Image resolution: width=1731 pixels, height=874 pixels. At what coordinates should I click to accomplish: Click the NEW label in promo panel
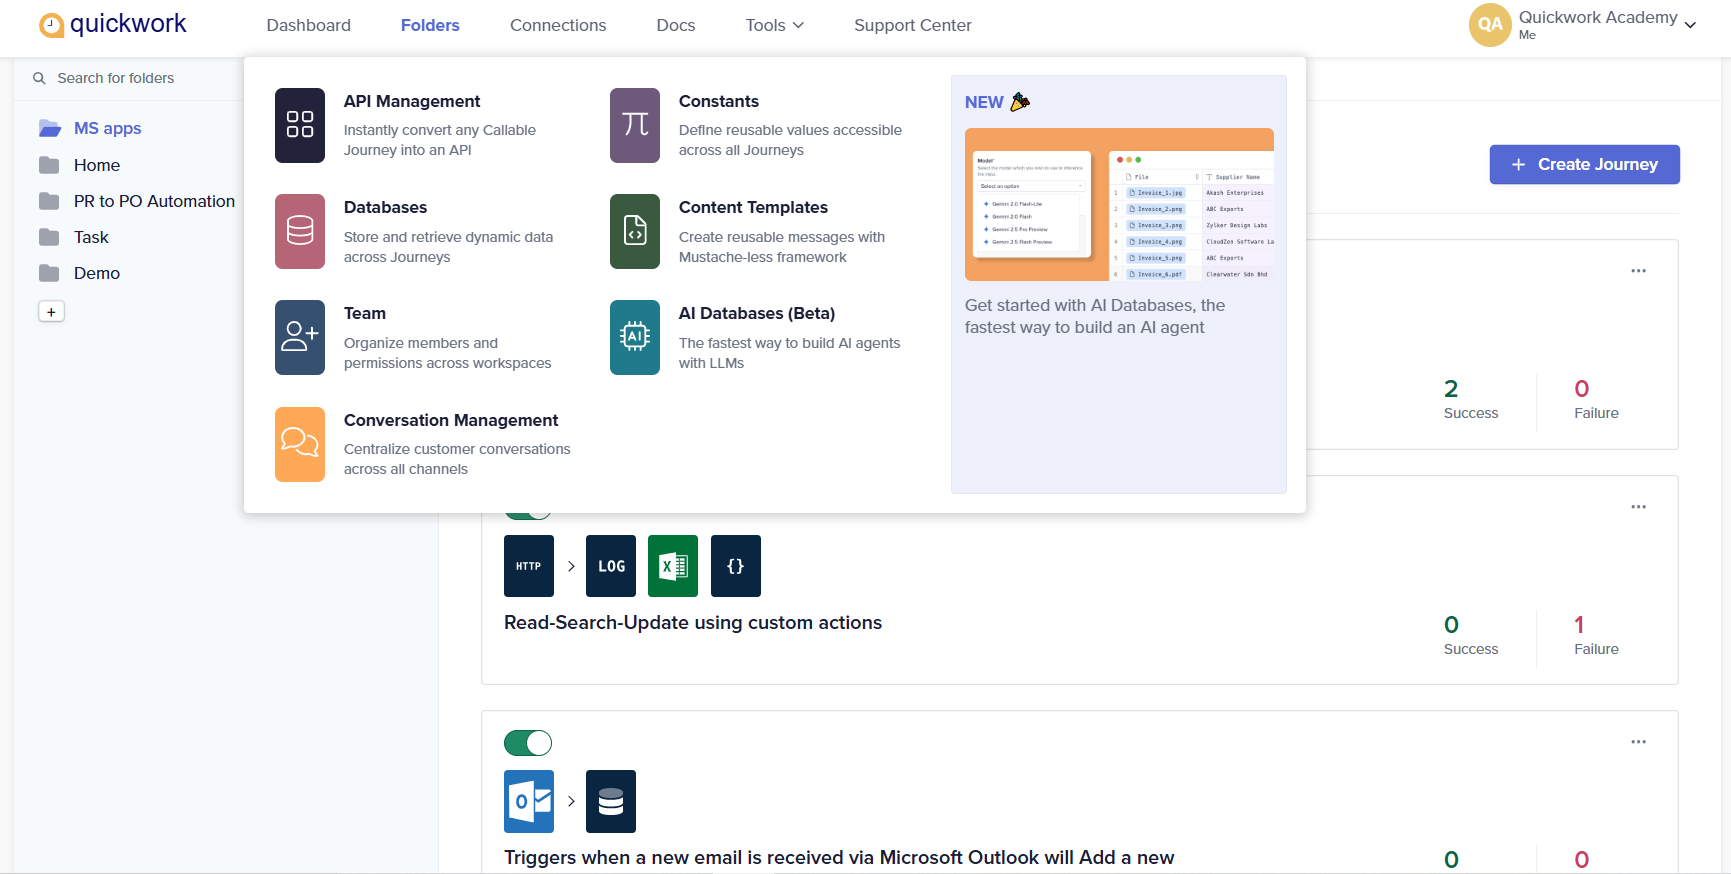(984, 102)
